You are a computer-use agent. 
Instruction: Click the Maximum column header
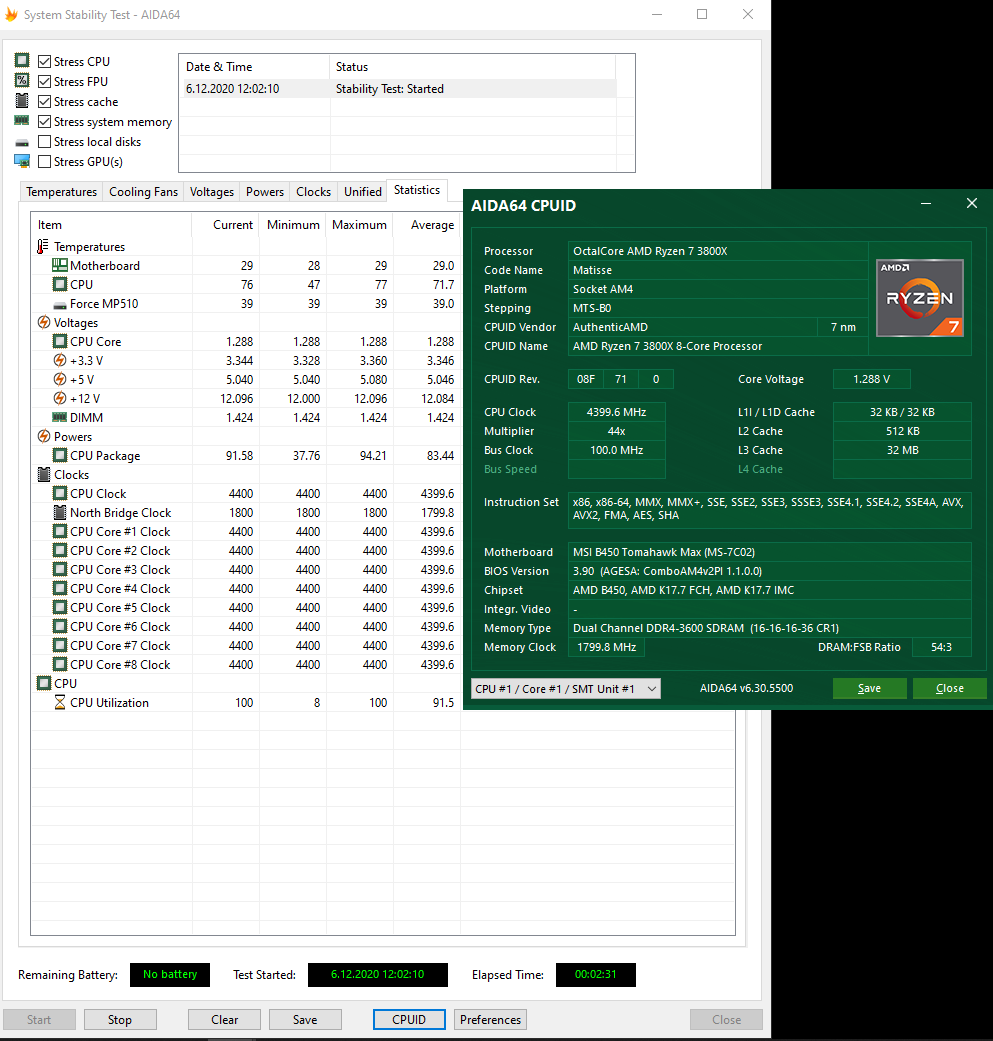pyautogui.click(x=359, y=225)
